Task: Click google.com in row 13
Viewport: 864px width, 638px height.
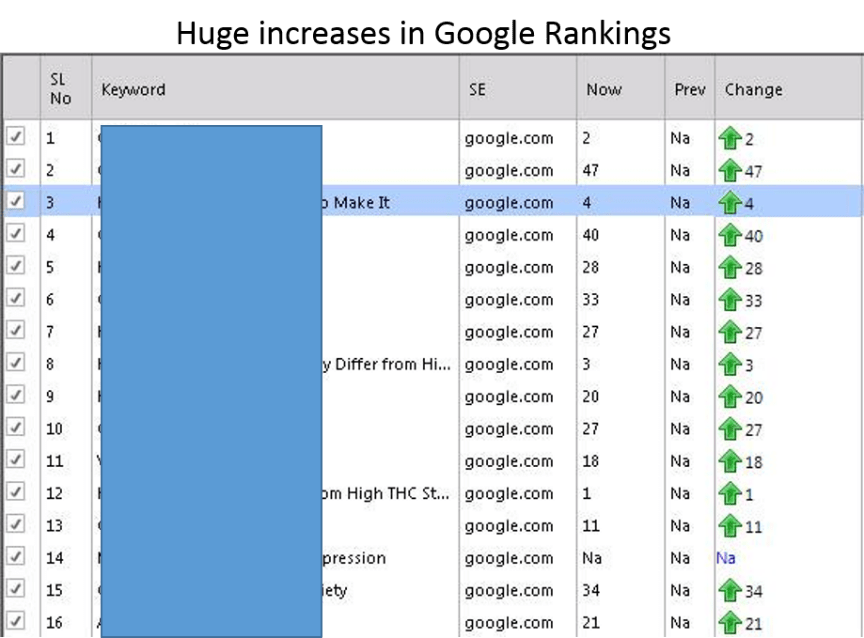Action: (x=509, y=526)
